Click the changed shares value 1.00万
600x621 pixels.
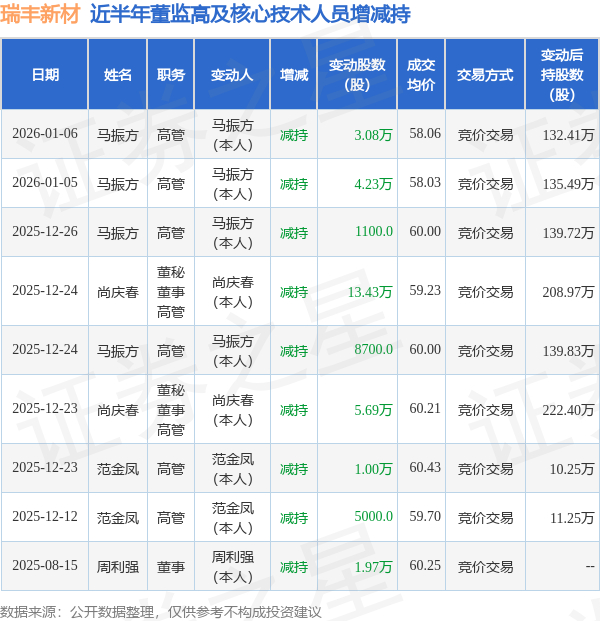pos(373,469)
